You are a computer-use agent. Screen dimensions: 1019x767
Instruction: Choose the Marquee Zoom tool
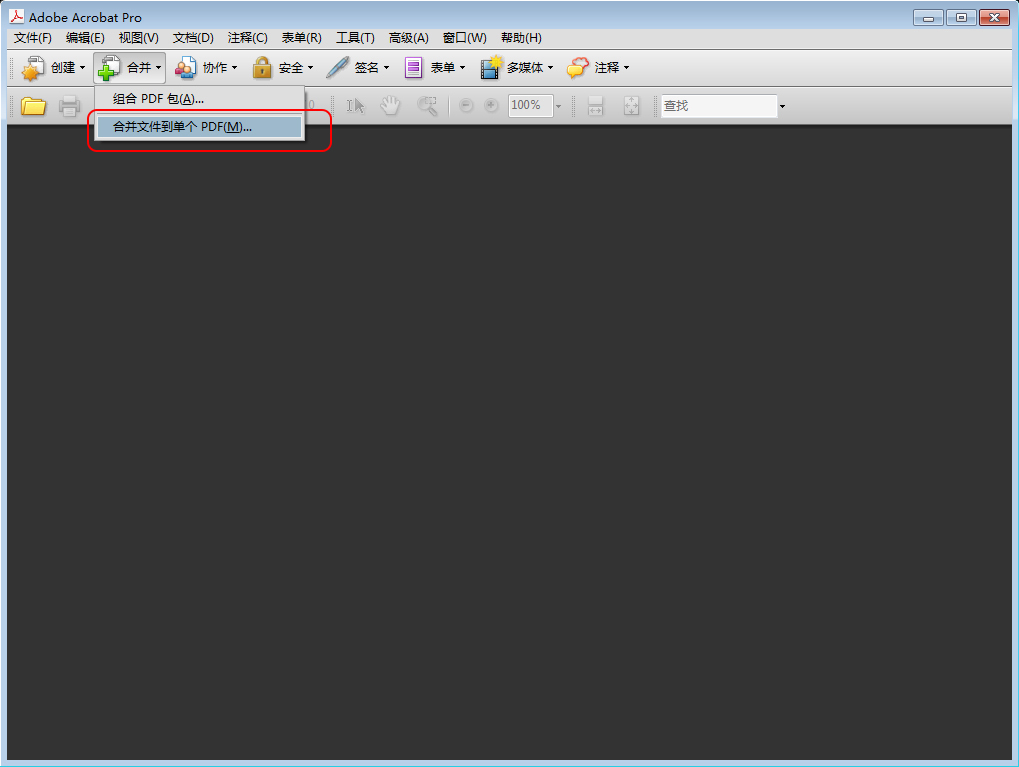point(427,105)
